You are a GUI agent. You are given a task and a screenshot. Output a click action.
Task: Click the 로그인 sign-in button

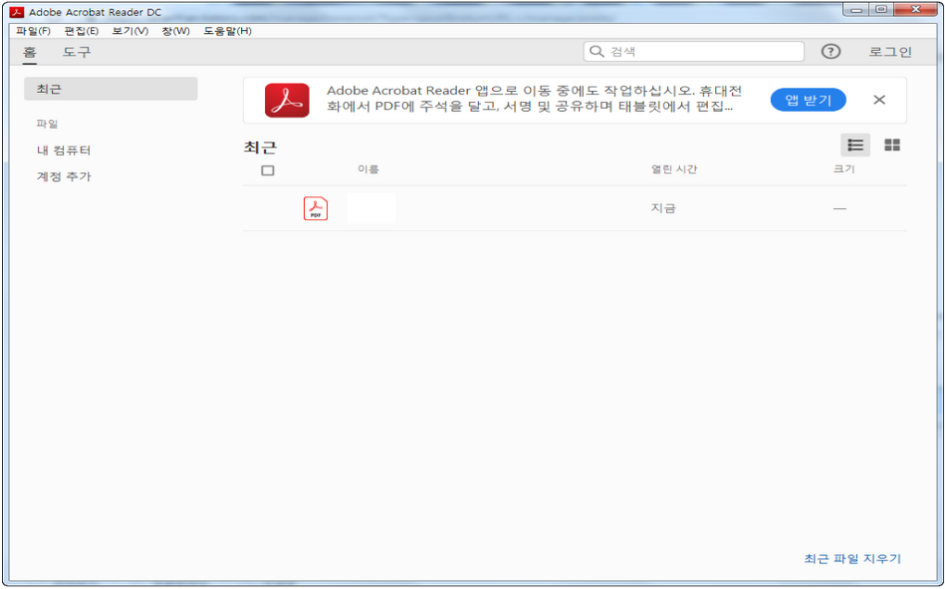(x=890, y=52)
